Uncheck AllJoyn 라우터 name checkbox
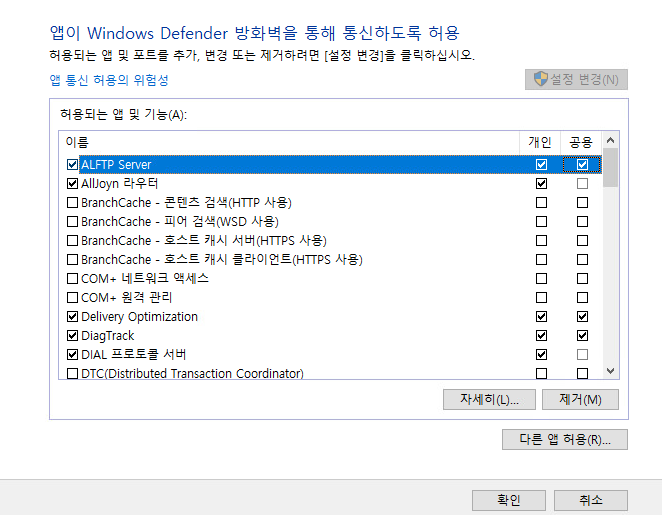 tap(72, 184)
